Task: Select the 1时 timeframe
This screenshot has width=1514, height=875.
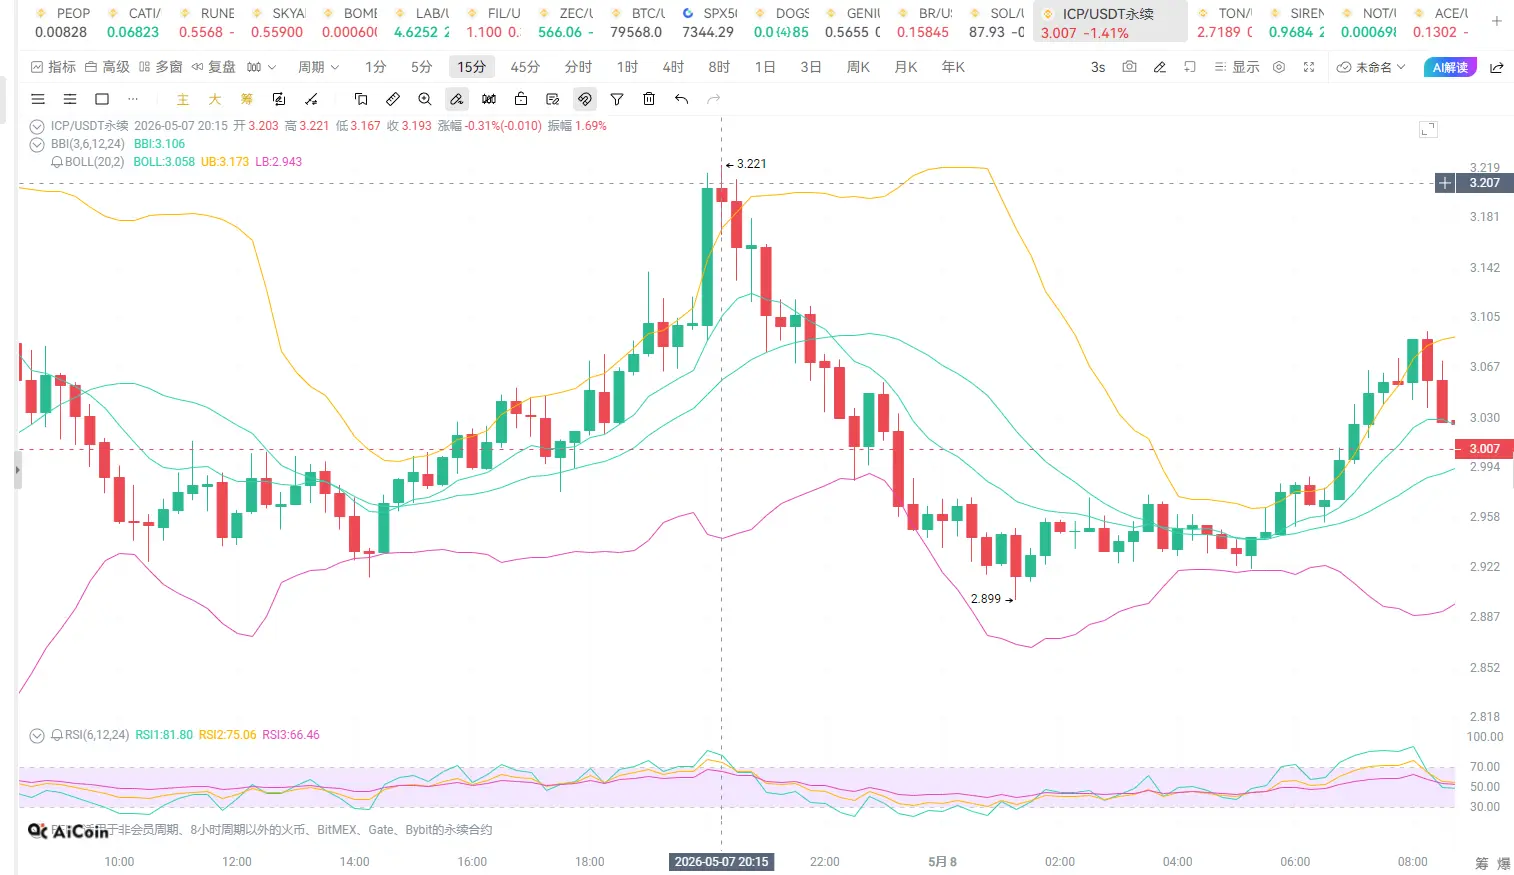Action: tap(627, 67)
